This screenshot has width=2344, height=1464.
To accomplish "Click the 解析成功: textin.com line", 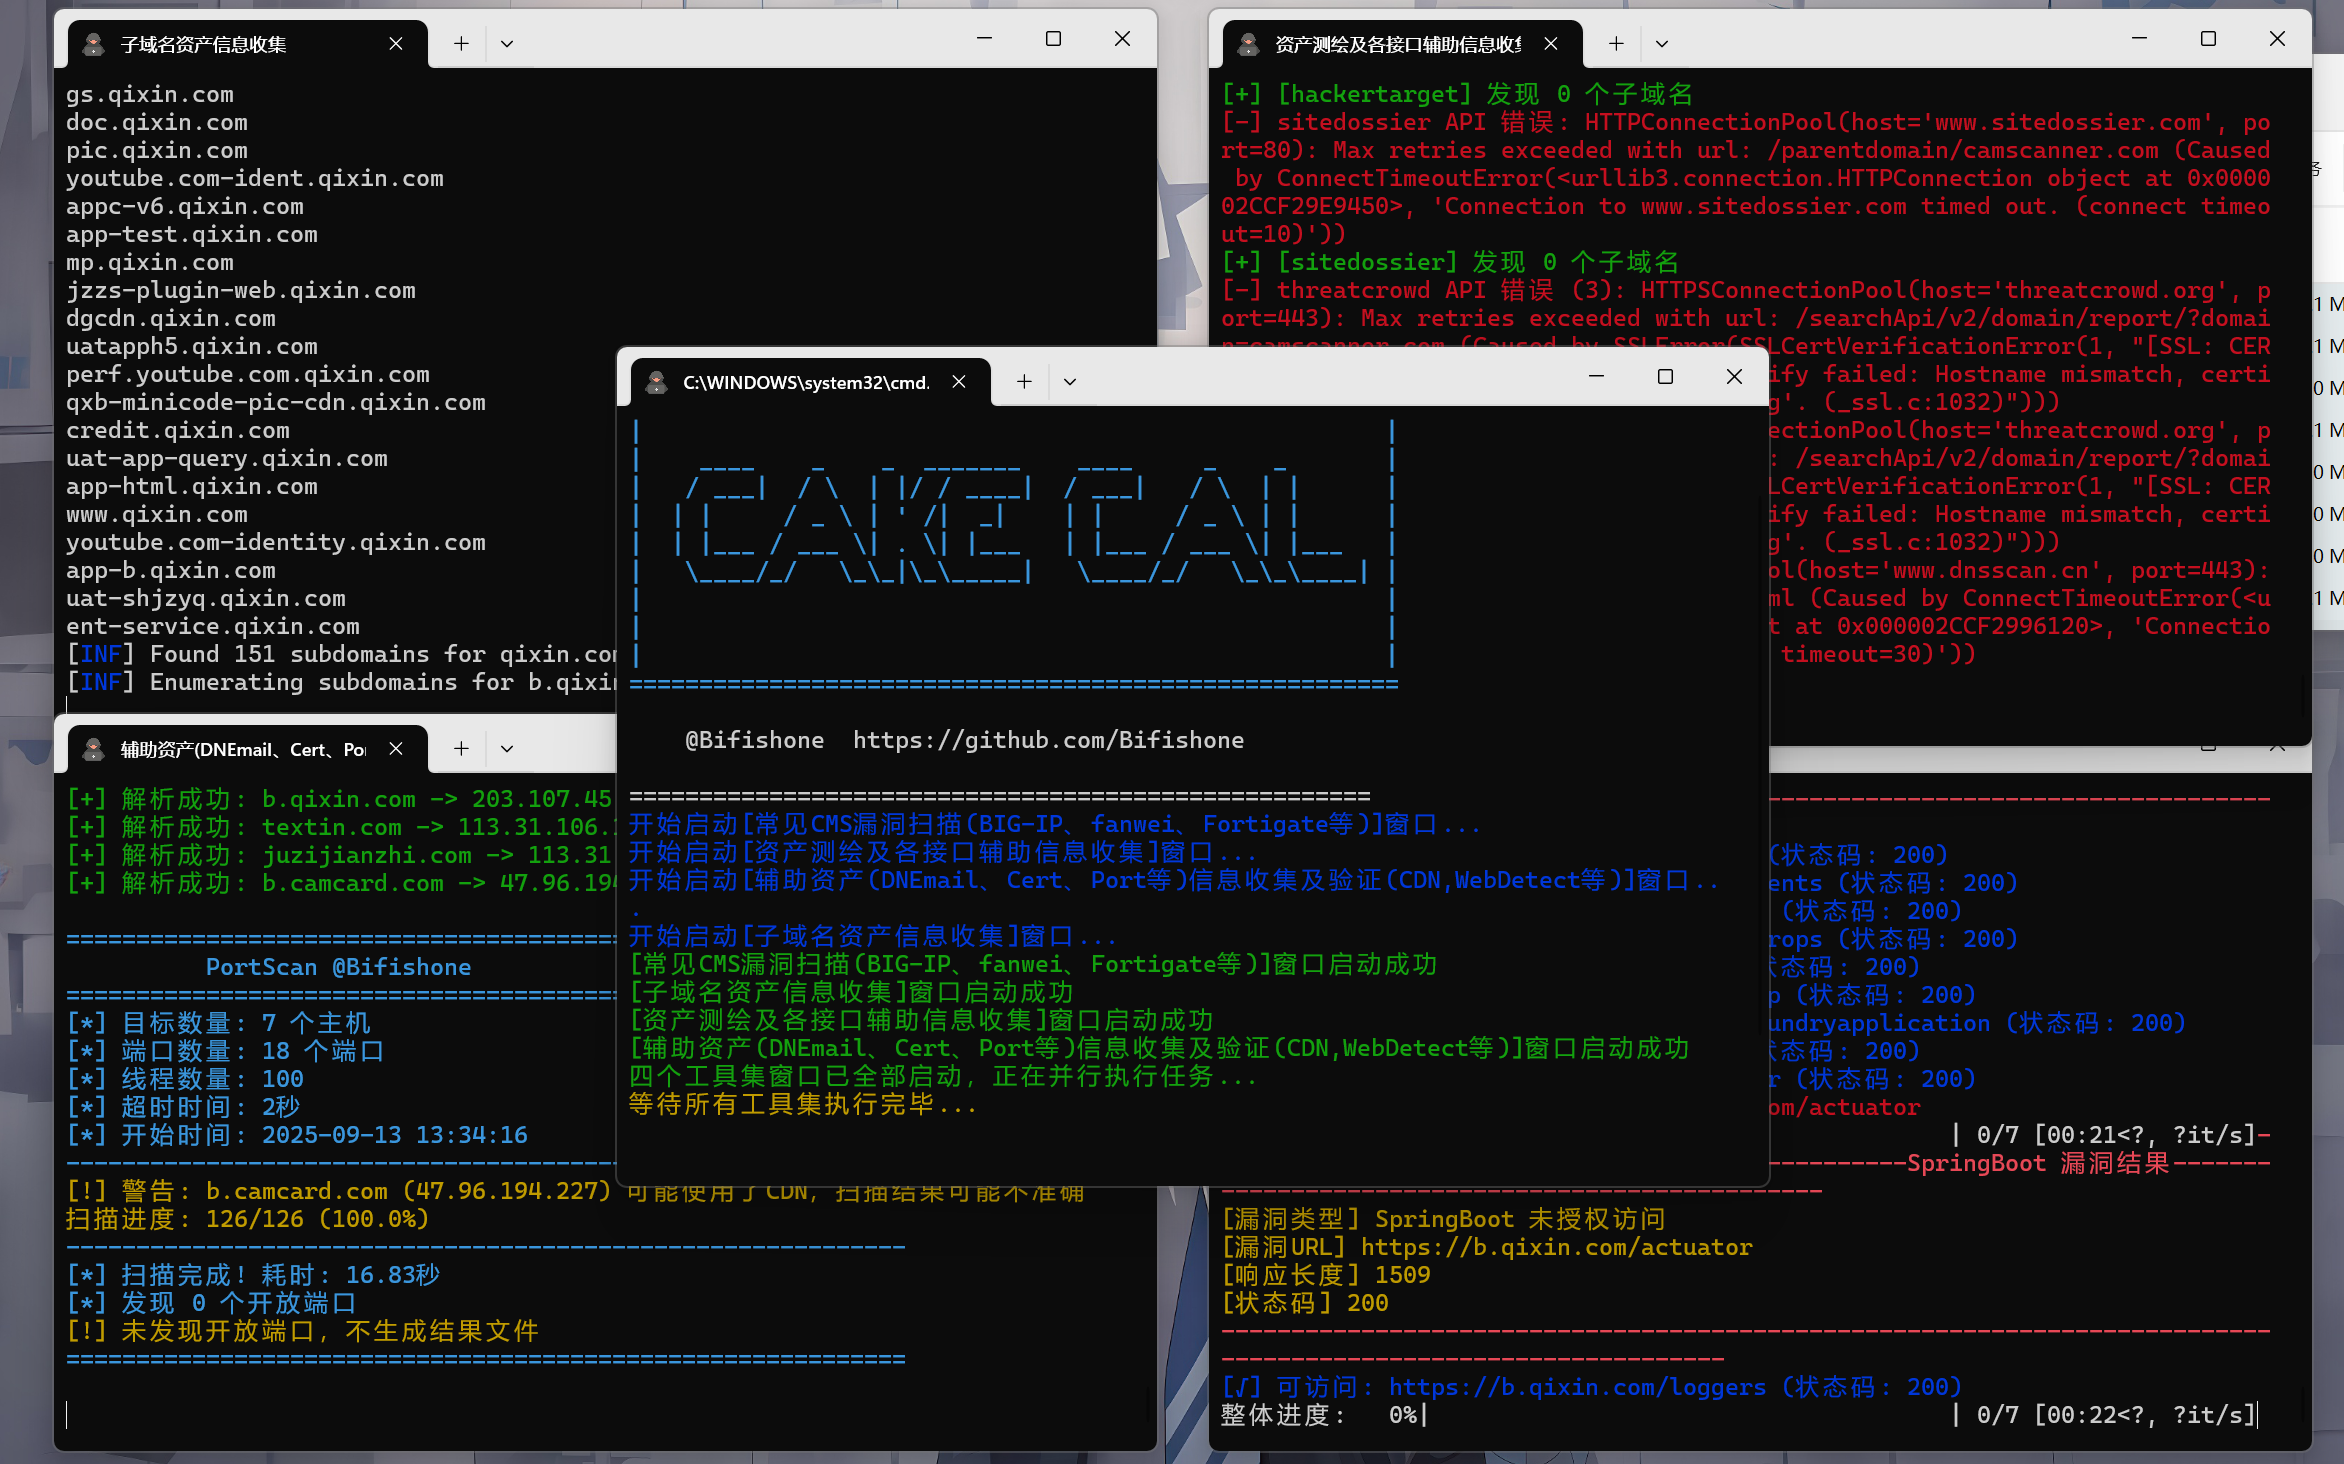I will click(x=339, y=827).
